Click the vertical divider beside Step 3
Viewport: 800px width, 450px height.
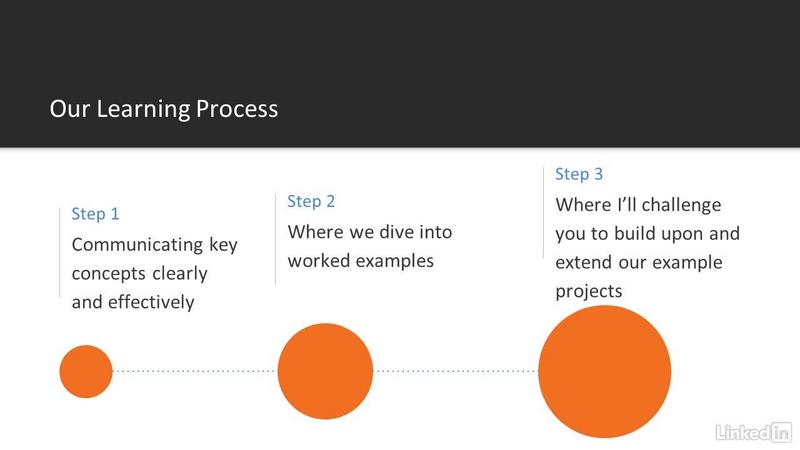click(543, 213)
